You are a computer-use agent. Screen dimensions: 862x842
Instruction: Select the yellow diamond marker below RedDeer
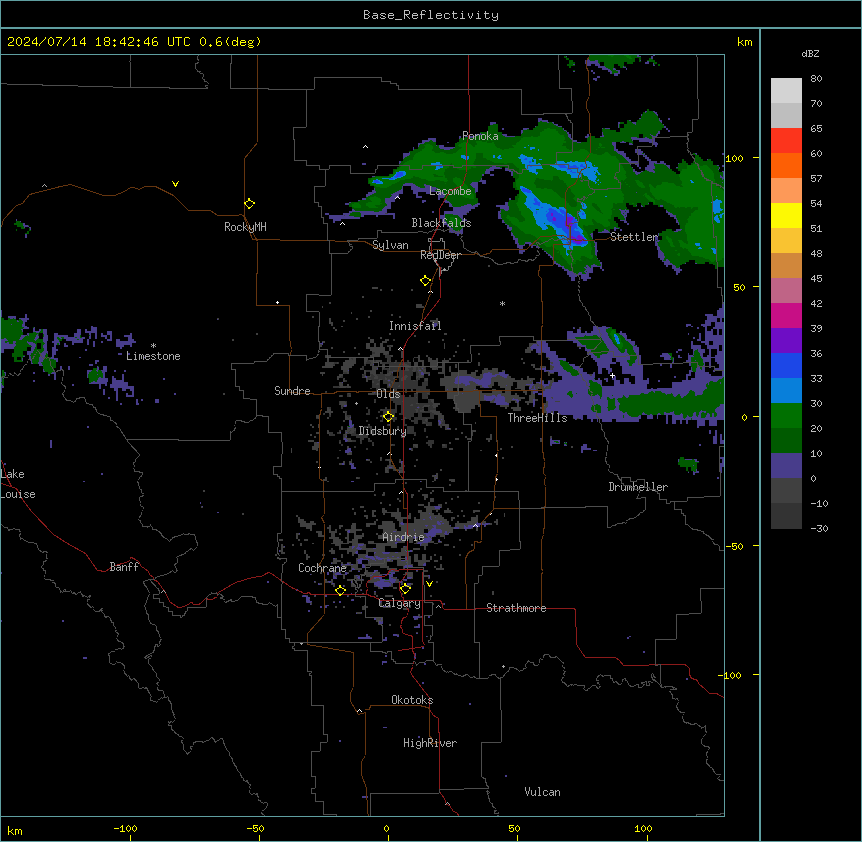click(426, 281)
